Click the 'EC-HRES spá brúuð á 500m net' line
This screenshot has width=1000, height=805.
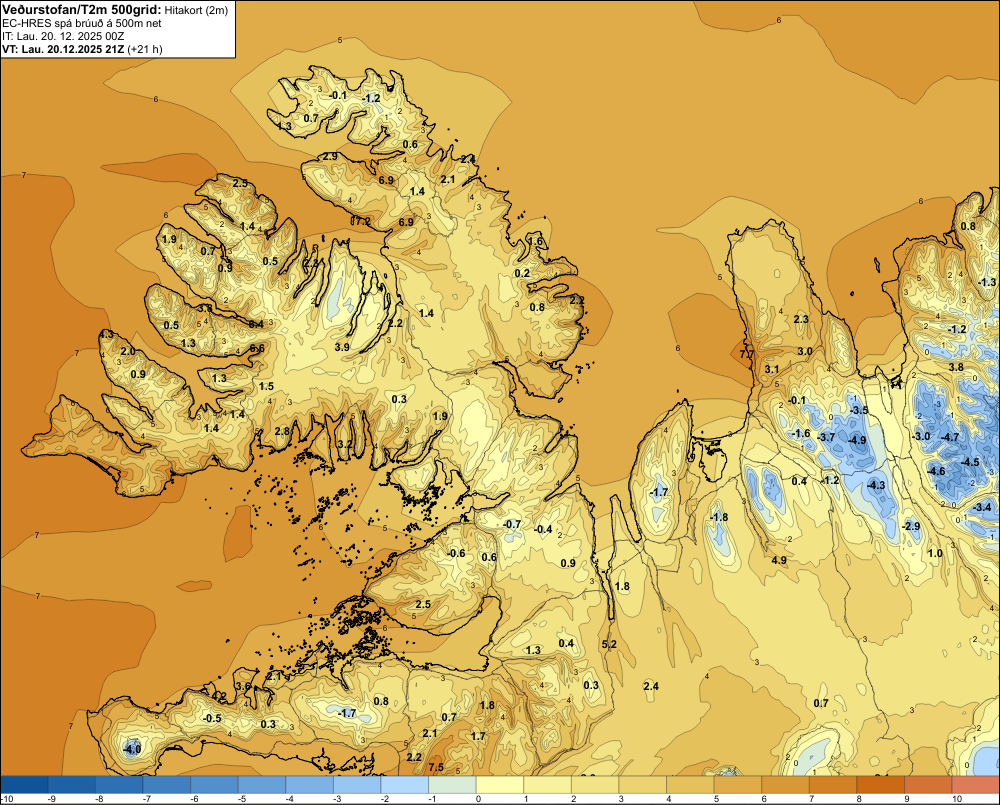(82, 23)
